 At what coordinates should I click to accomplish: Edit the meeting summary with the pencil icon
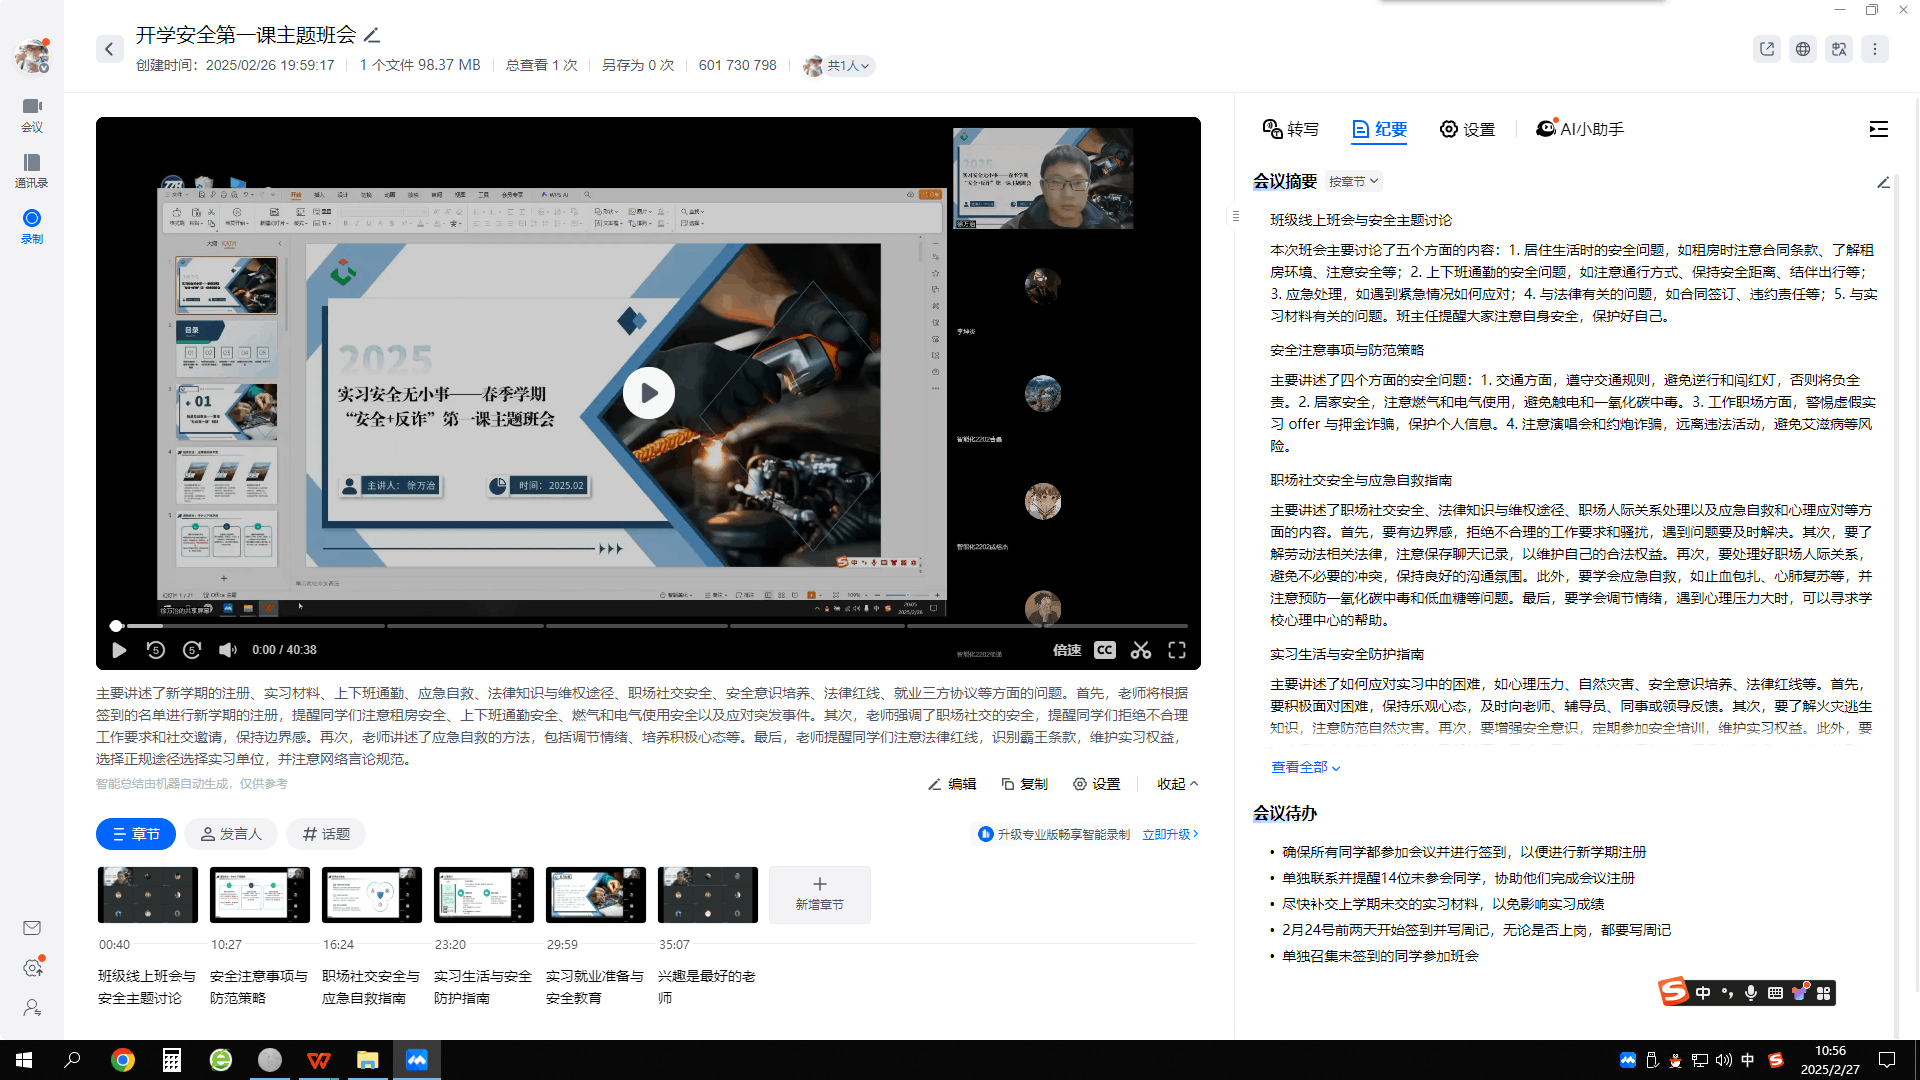point(1883,182)
